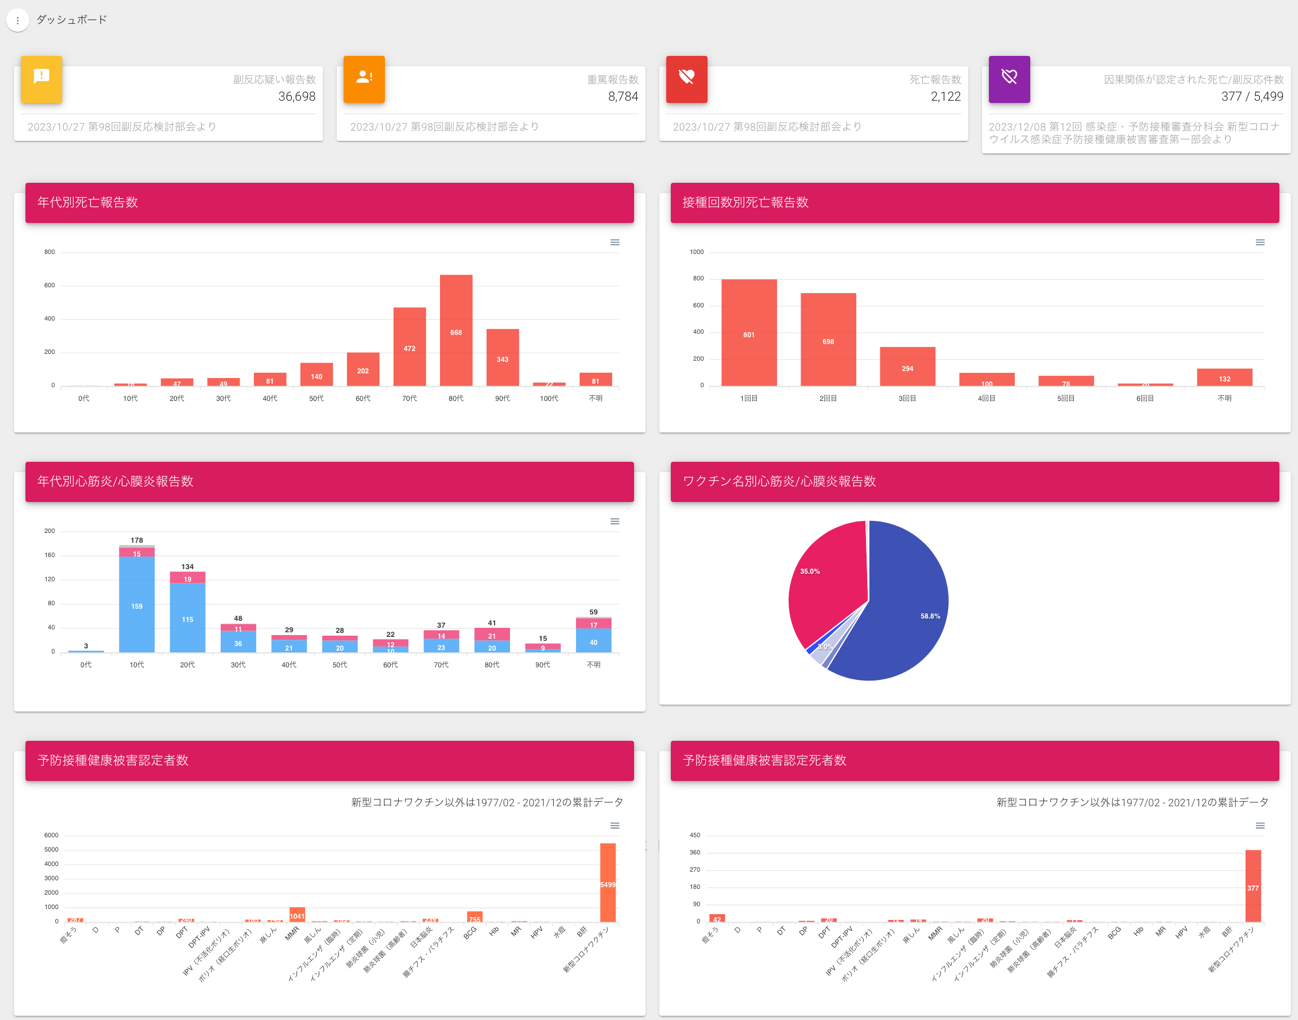The height and width of the screenshot is (1020, 1298).
Task: Open the three-dot menu beside ダッシュボード
Action: pos(17,20)
